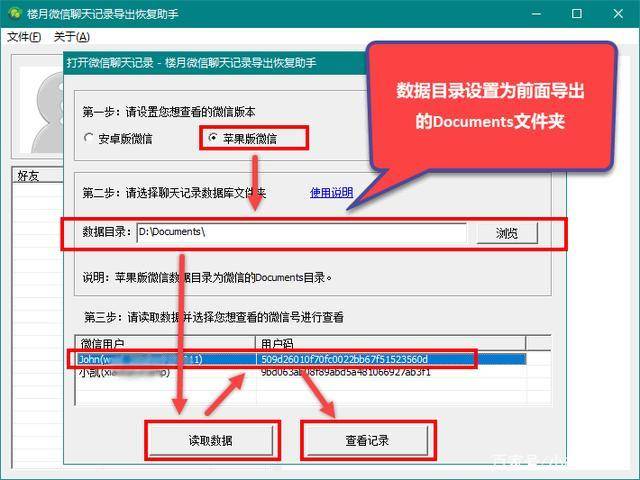Click the app logo icon in title bar
This screenshot has width=640, height=480.
click(x=15, y=13)
